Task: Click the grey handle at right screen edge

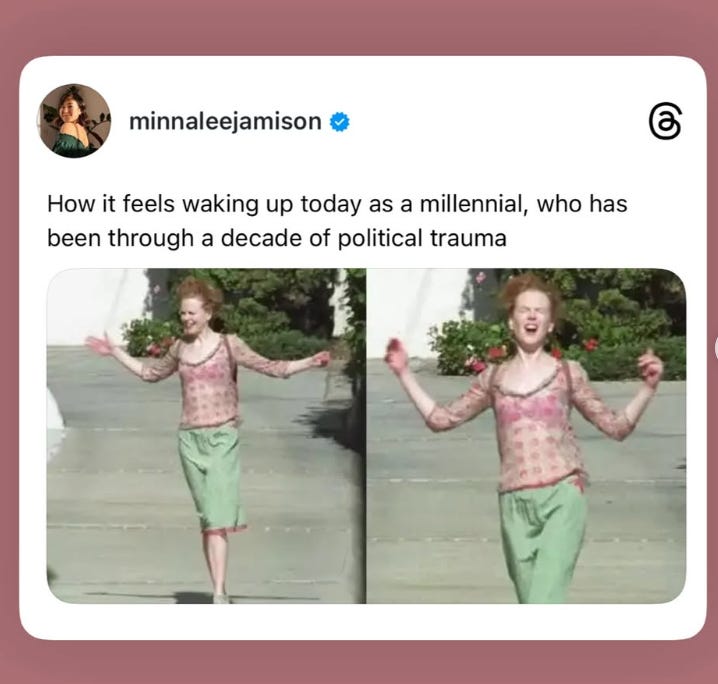Action: (716, 348)
